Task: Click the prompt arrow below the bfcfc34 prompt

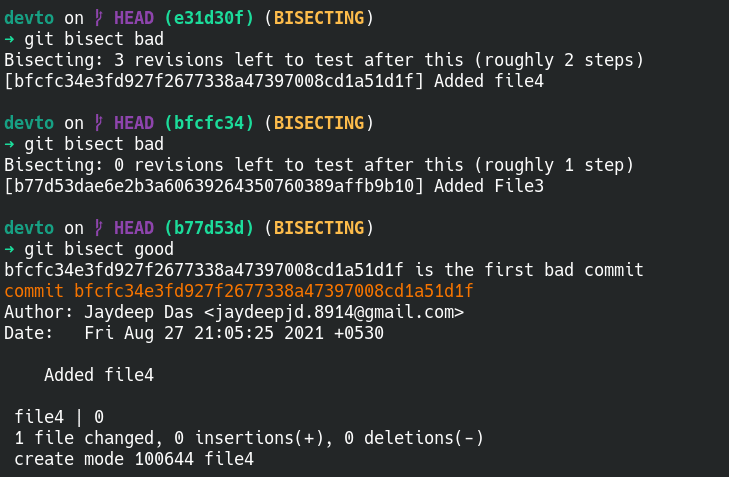Action: click(x=10, y=144)
